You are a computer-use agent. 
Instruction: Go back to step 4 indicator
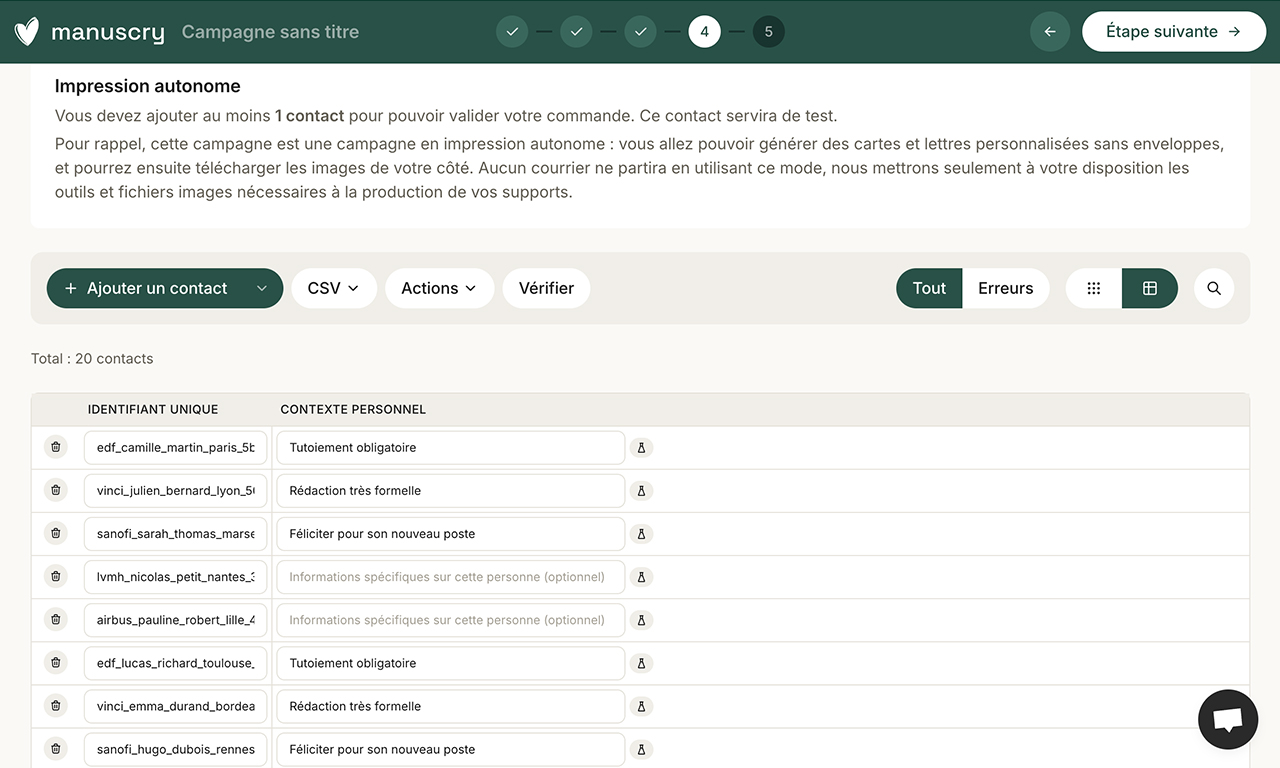(x=704, y=31)
